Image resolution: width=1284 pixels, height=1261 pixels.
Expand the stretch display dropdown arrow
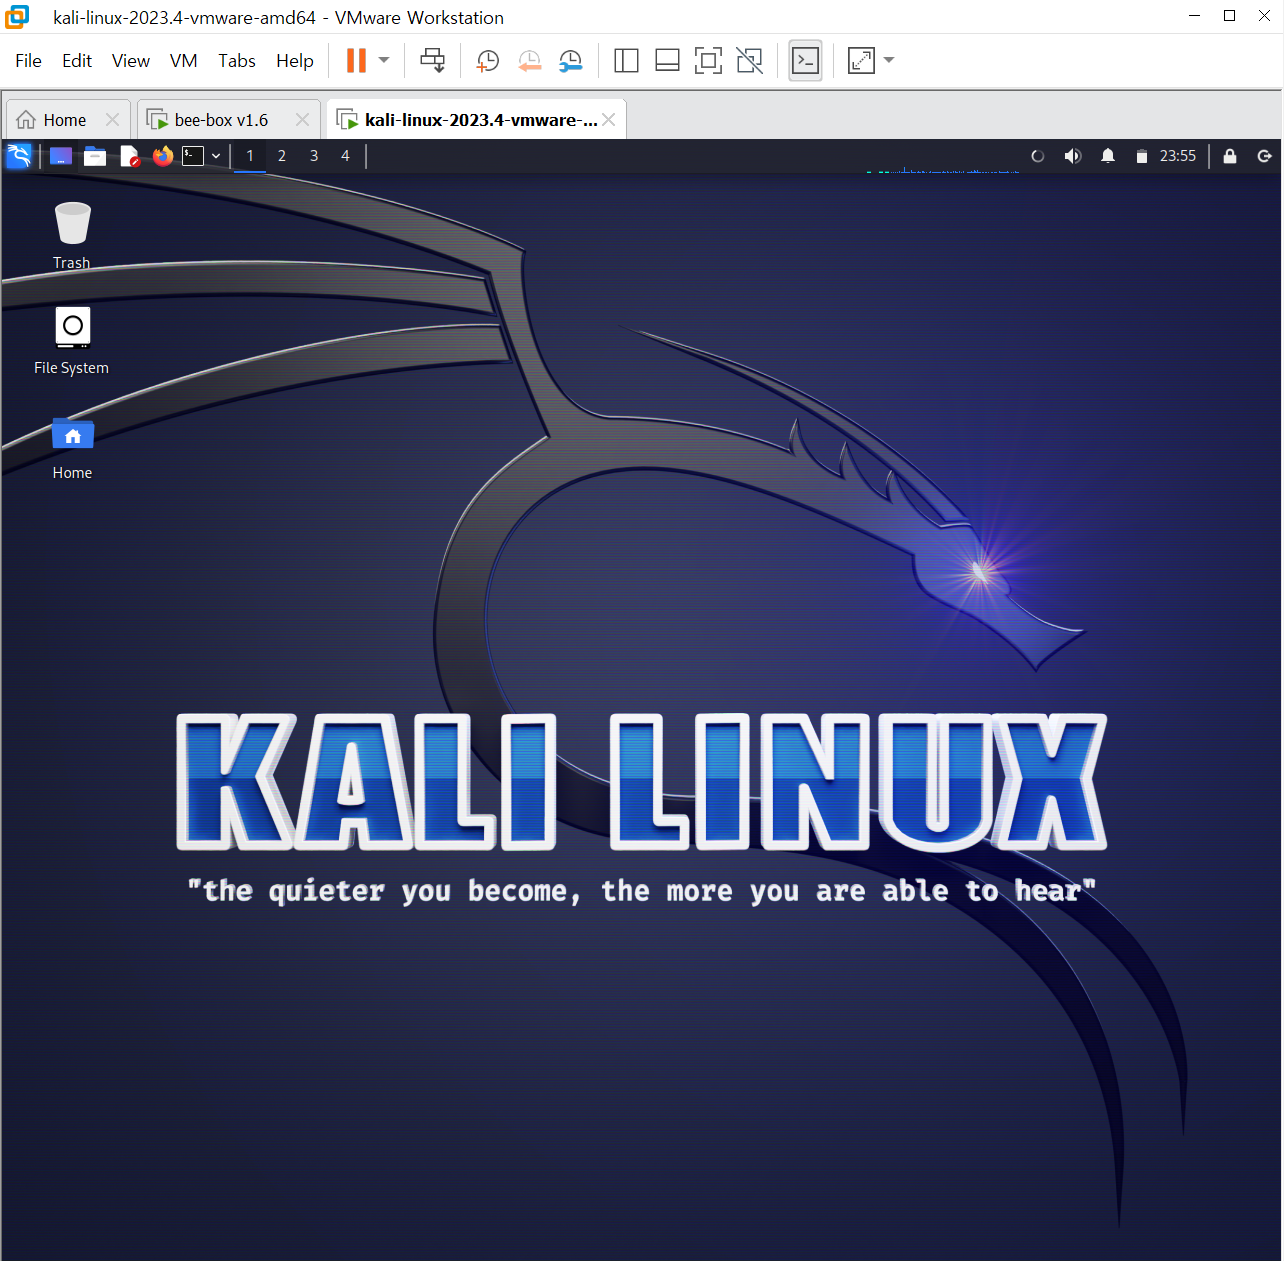[x=889, y=61]
